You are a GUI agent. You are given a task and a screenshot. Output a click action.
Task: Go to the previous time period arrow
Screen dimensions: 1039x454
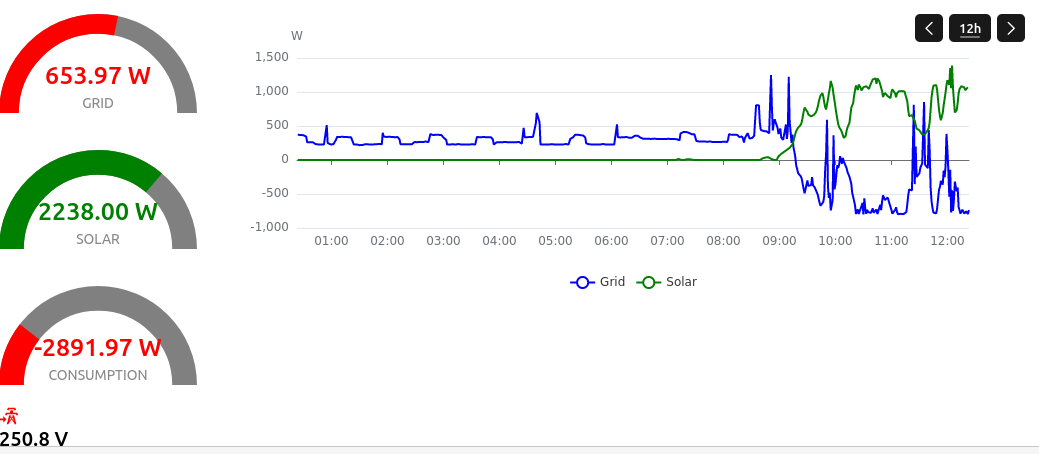click(x=929, y=28)
